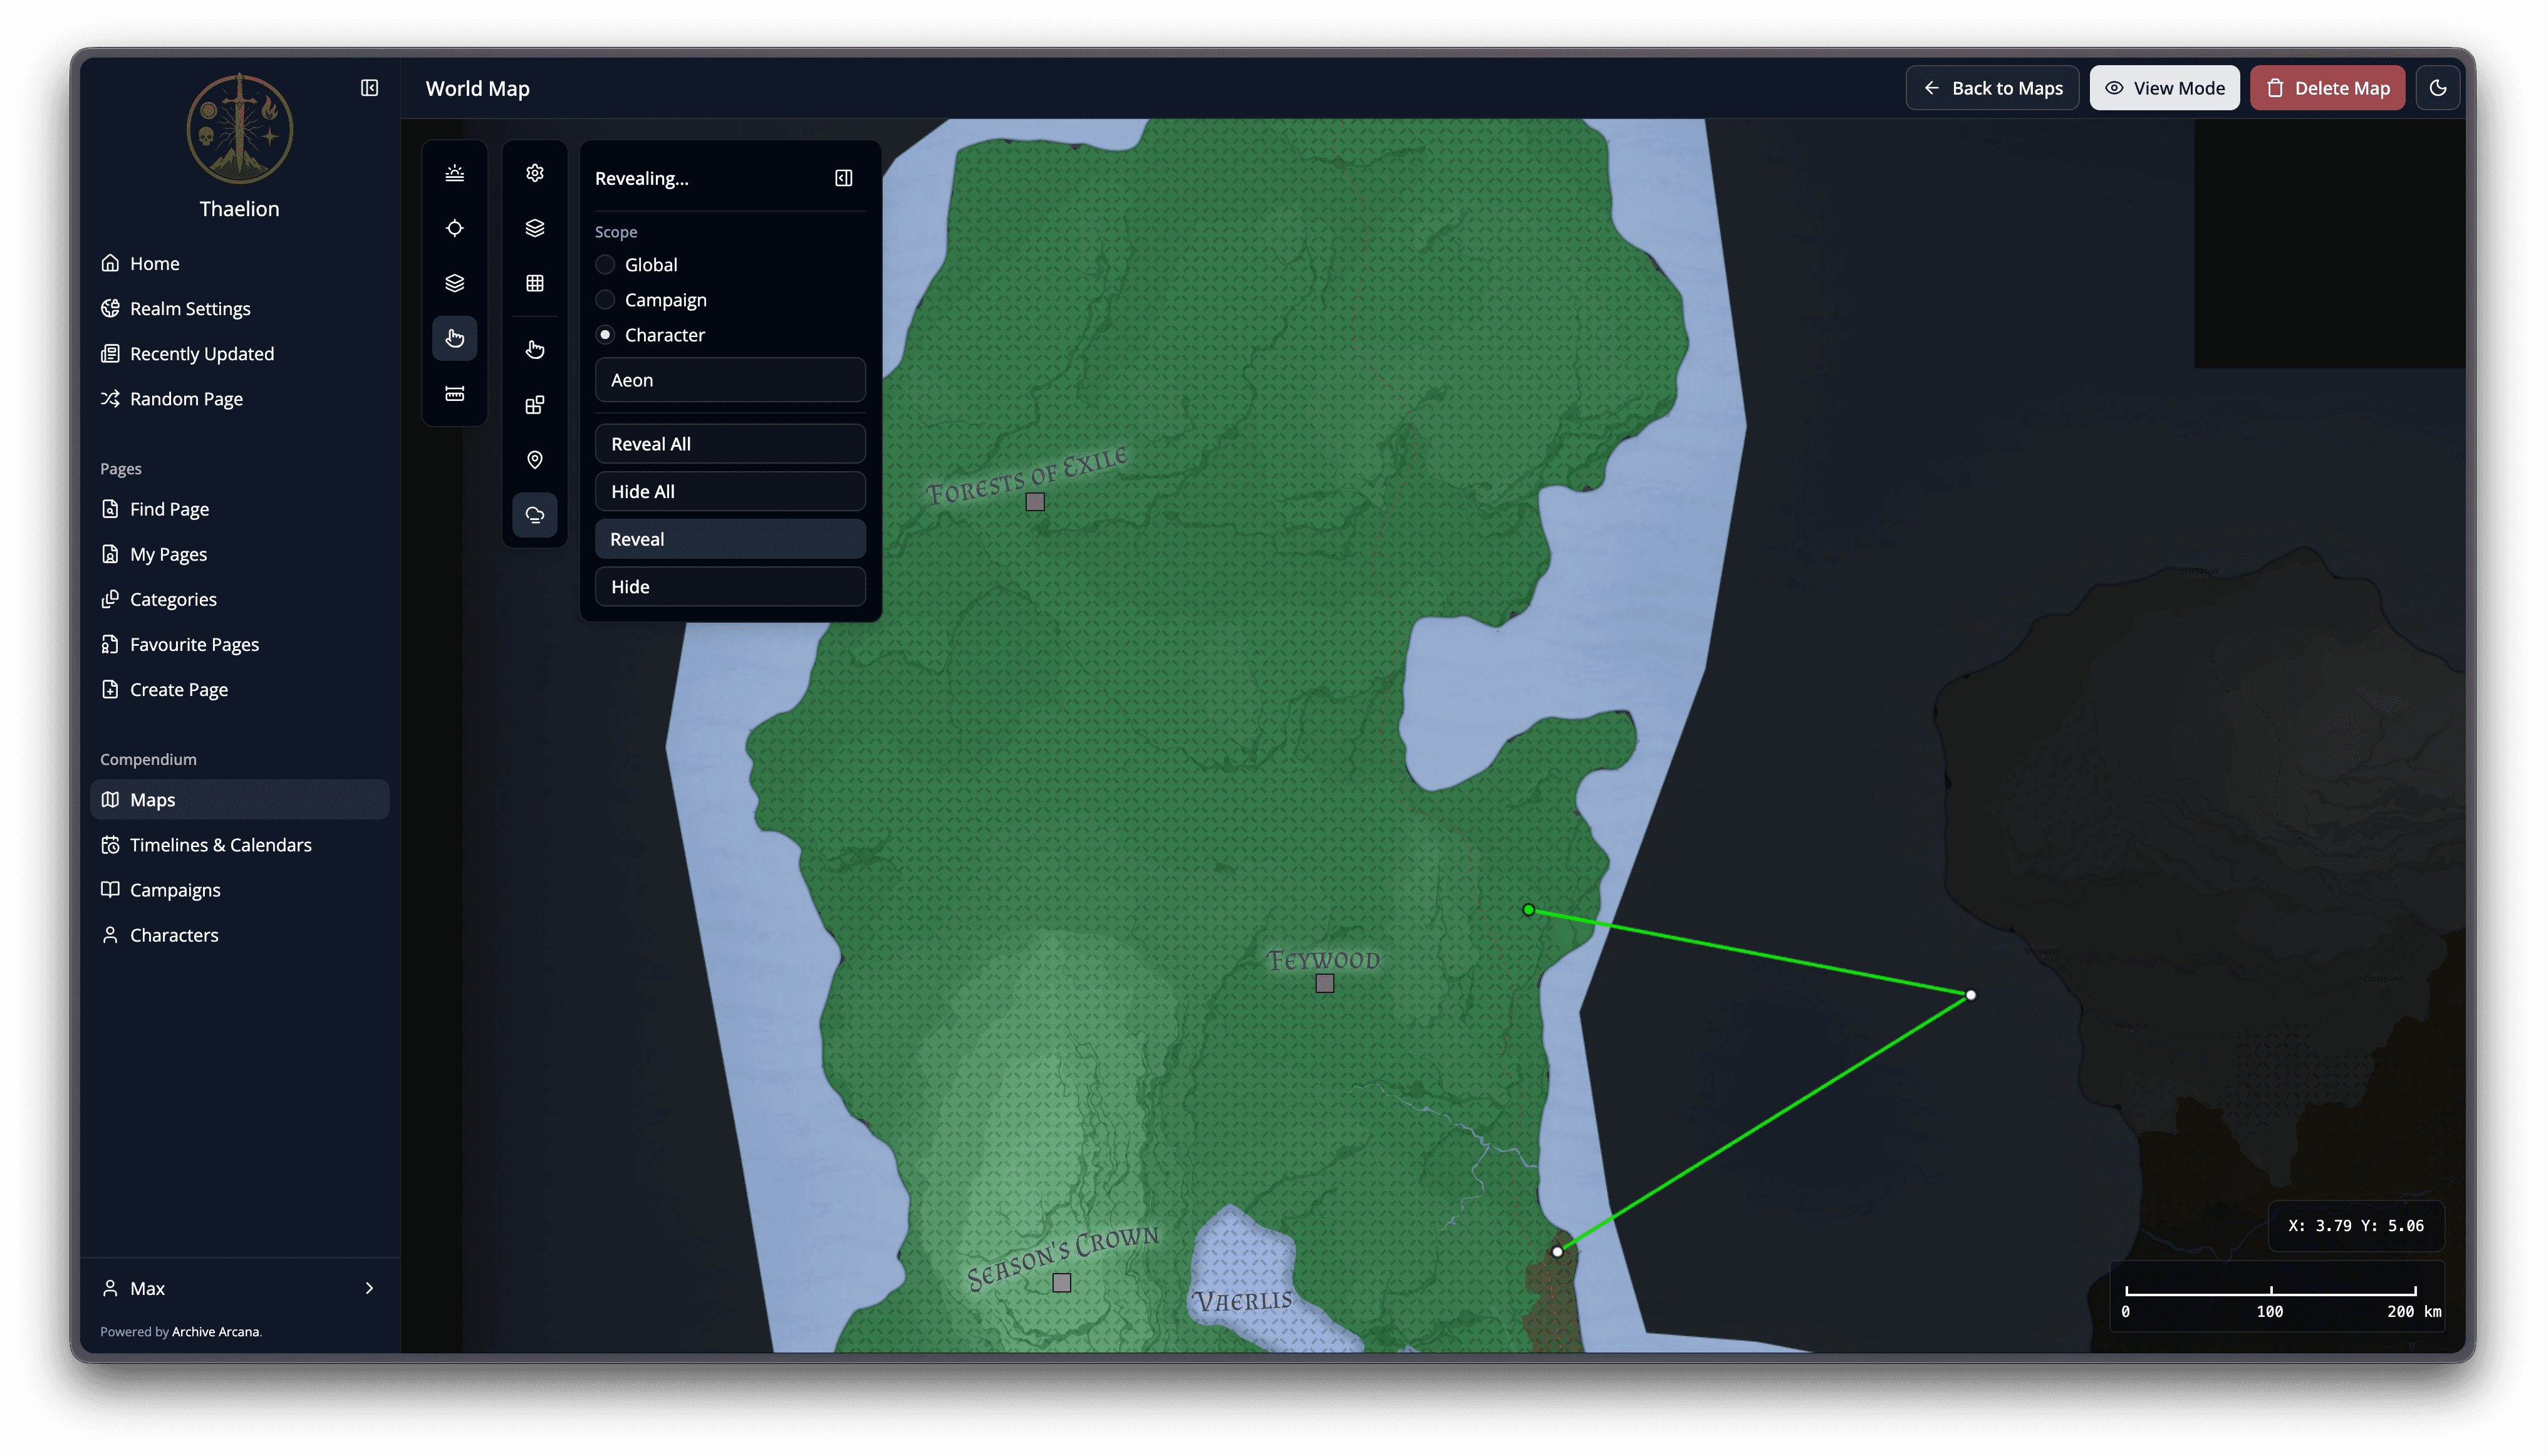The height and width of the screenshot is (1456, 2546).
Task: Open the map layers panel
Action: pyautogui.click(x=534, y=227)
